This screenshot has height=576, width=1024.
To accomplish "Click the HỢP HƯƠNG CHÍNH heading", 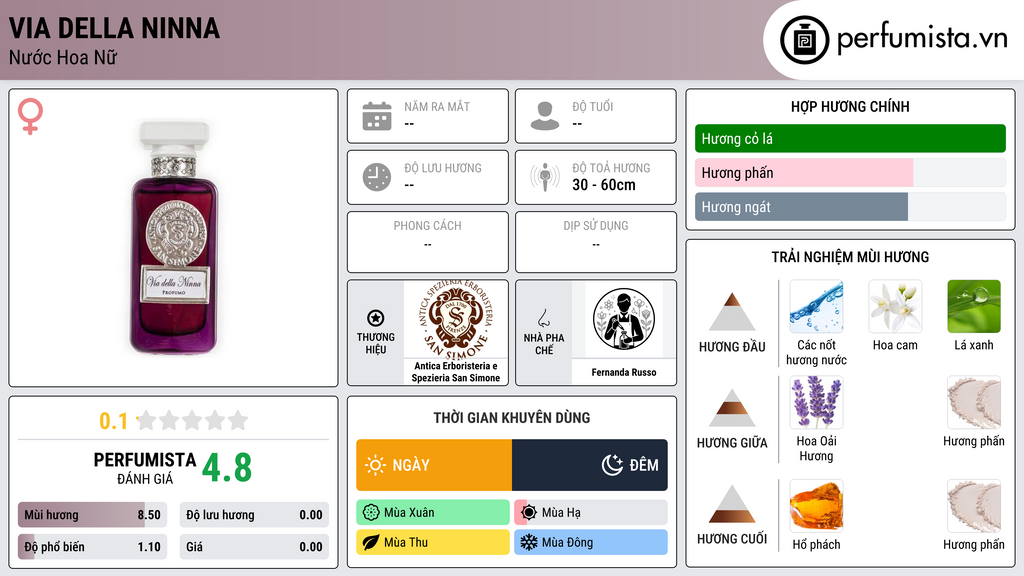I will point(850,106).
